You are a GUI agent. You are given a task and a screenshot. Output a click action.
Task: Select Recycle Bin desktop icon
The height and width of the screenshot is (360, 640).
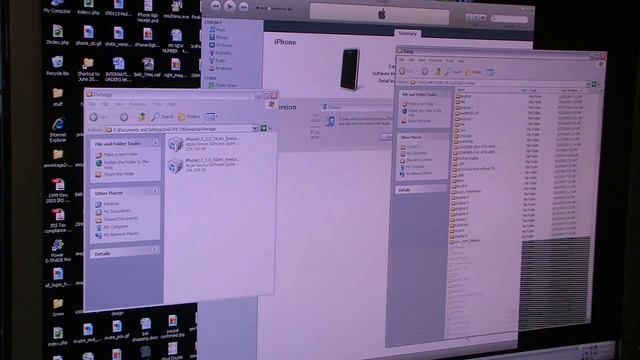click(58, 66)
